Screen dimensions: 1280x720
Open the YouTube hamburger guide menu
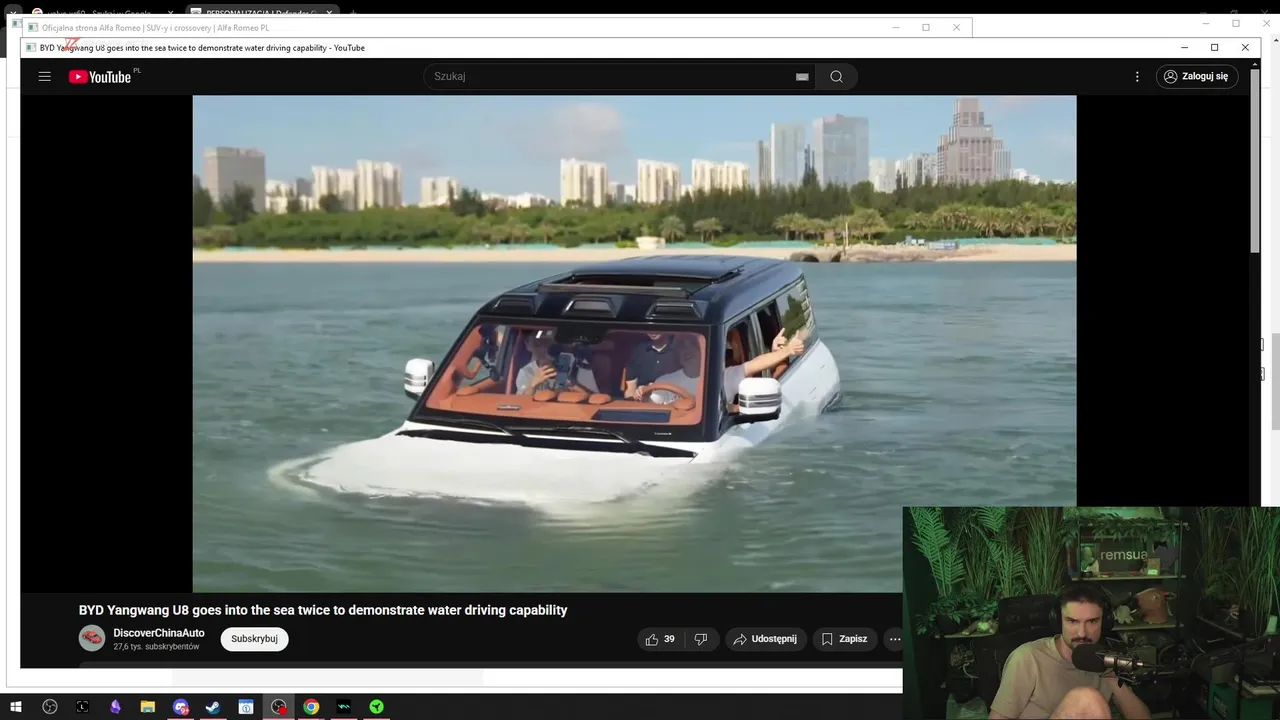[x=44, y=76]
